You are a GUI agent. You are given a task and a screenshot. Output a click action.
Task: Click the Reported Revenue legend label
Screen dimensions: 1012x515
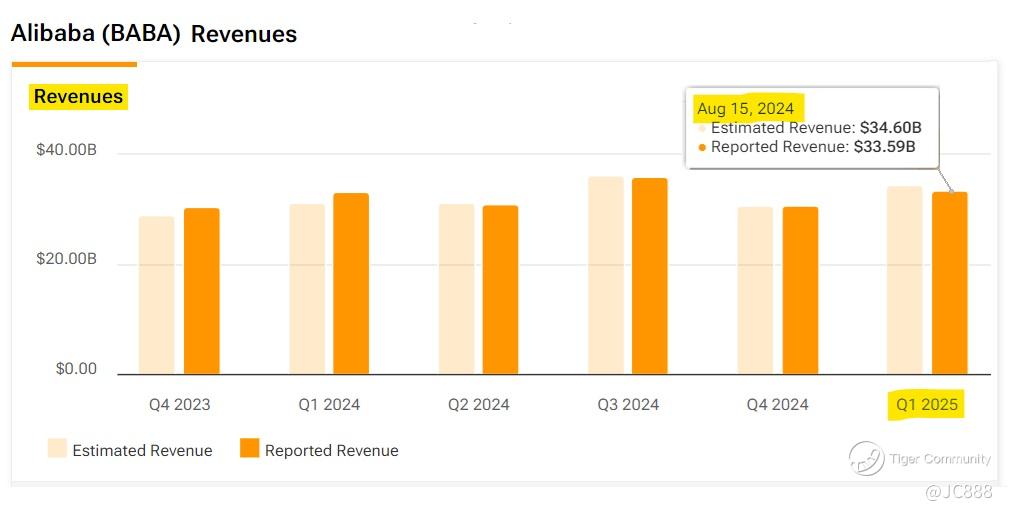pyautogui.click(x=332, y=450)
